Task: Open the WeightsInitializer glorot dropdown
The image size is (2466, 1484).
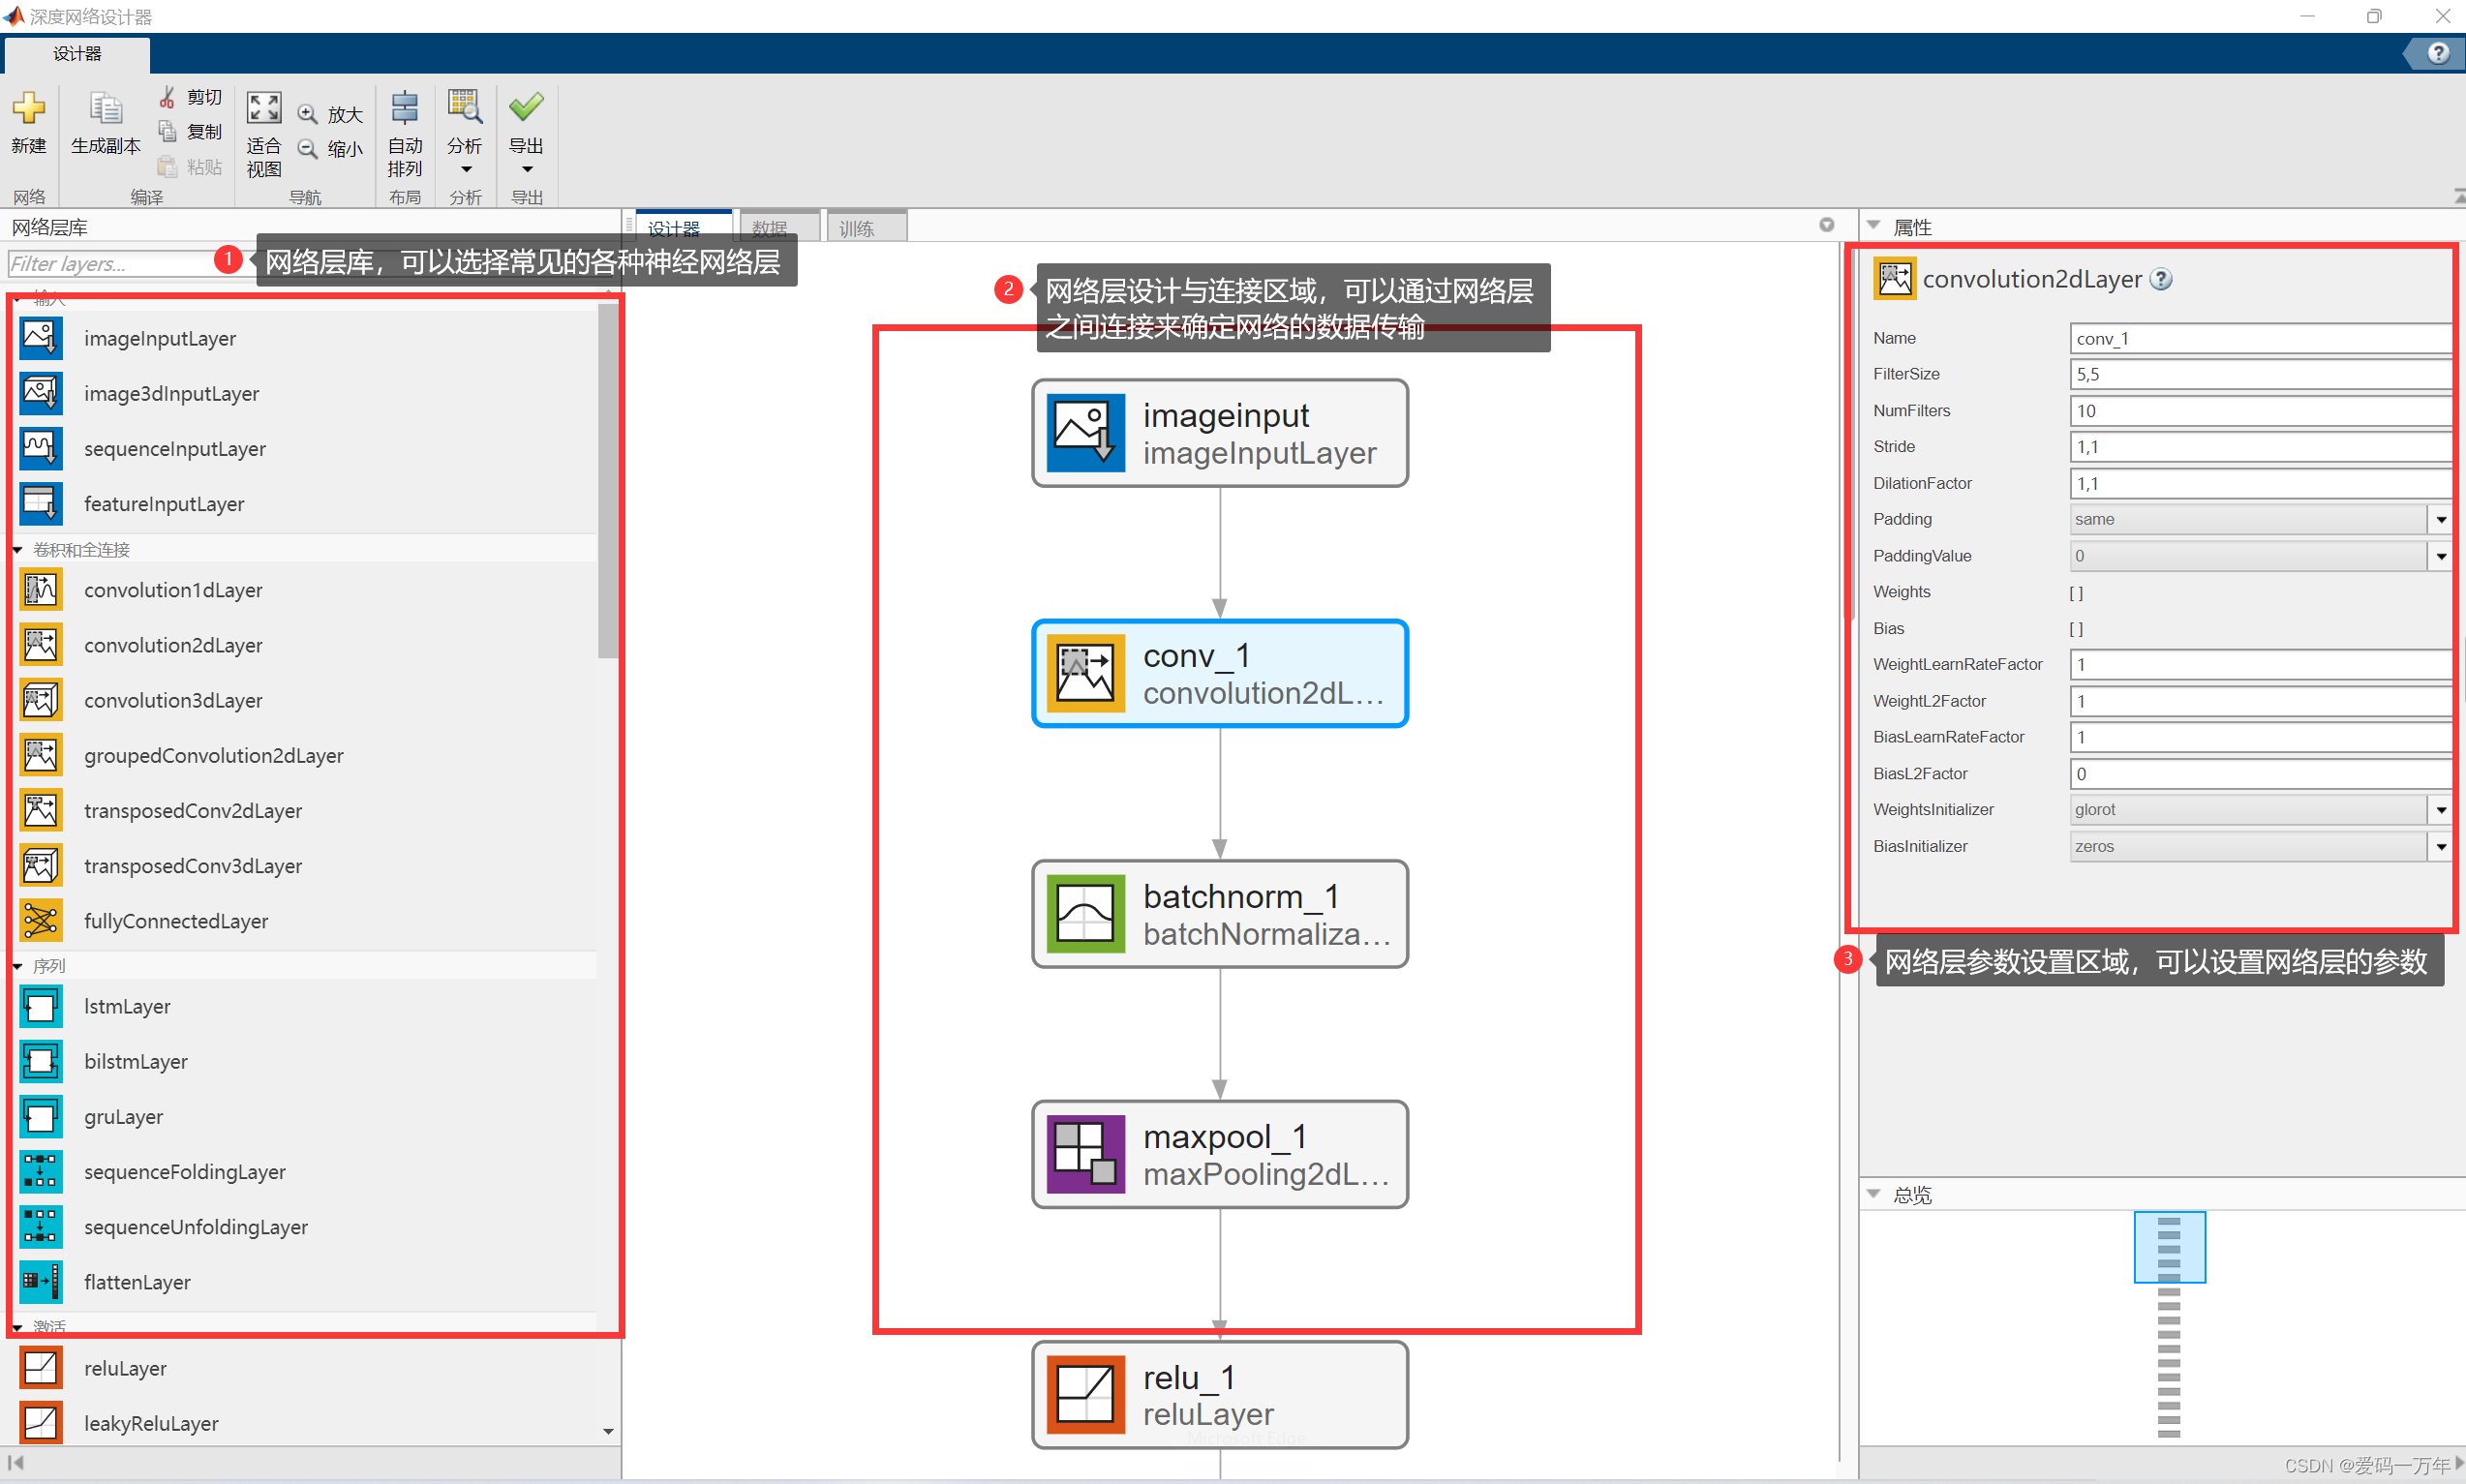Action: (2440, 810)
